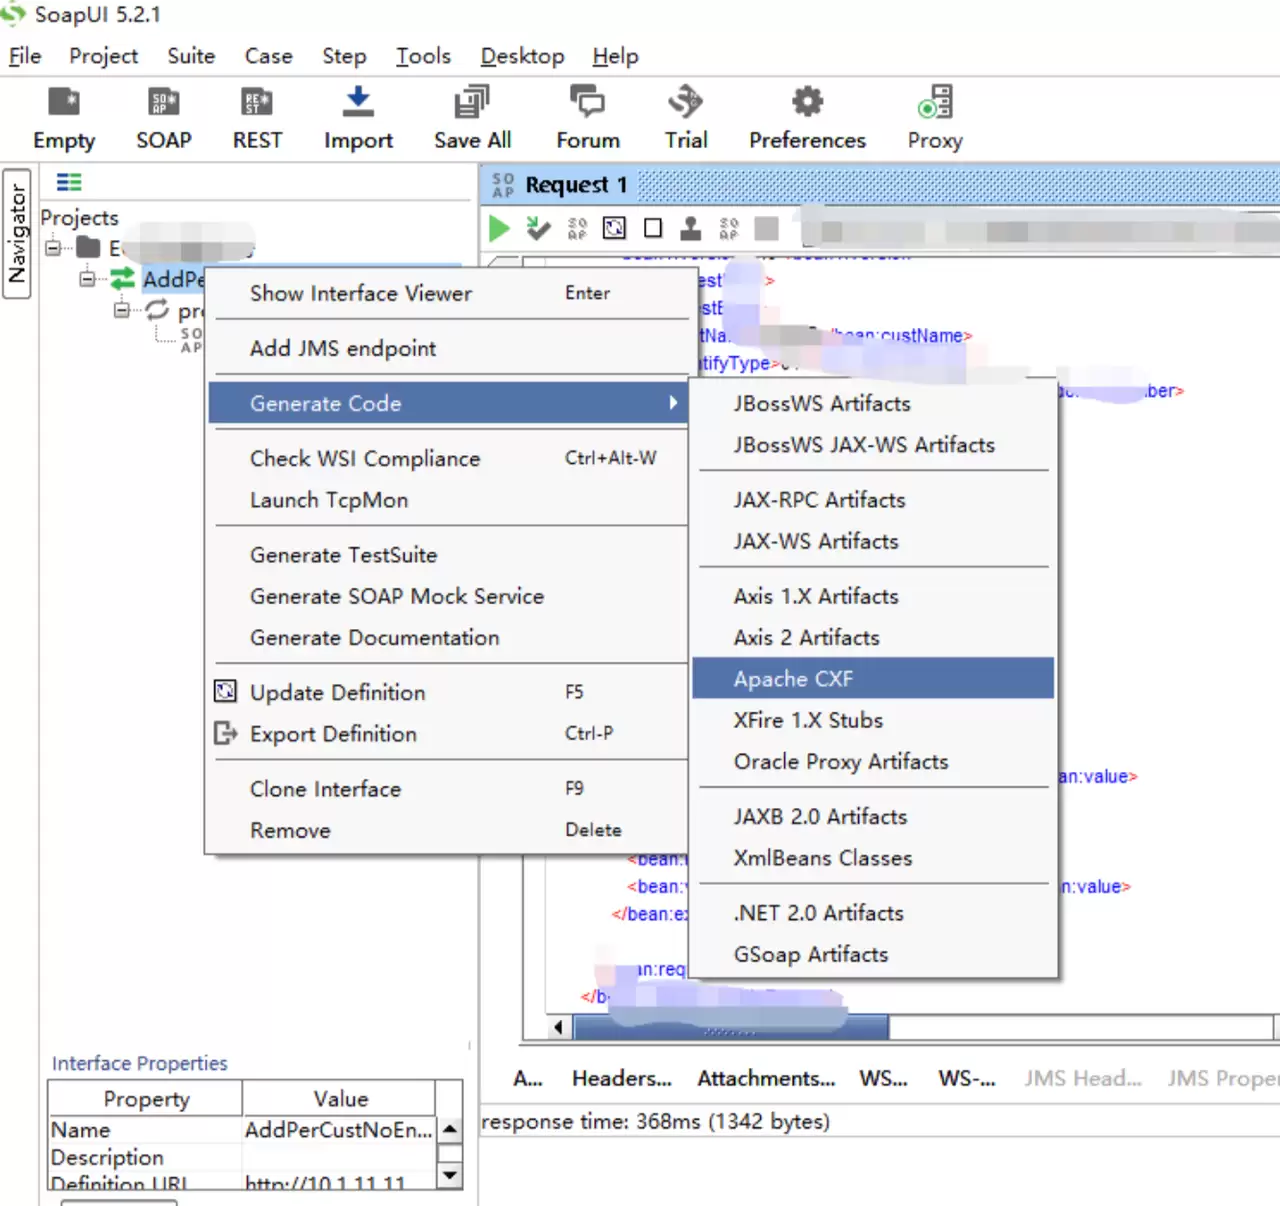This screenshot has height=1206, width=1280.
Task: Click the Save All icon
Action: click(x=472, y=102)
